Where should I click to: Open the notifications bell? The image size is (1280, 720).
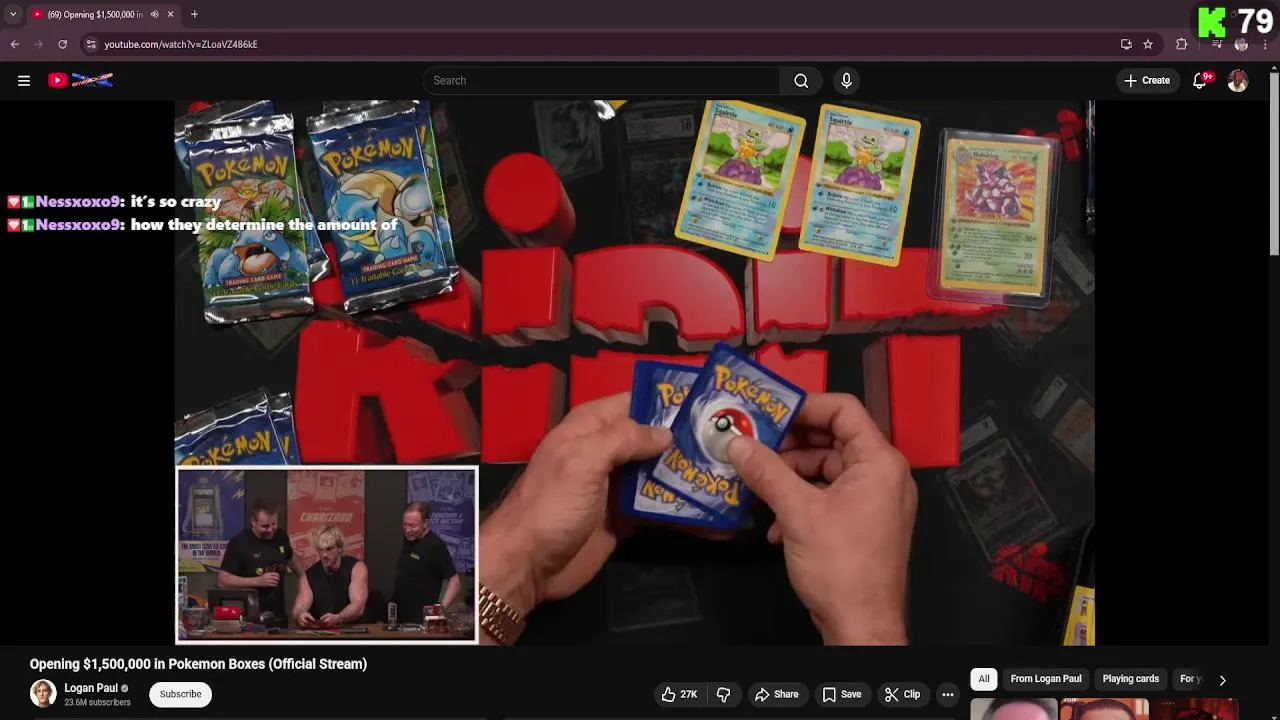coord(1199,81)
